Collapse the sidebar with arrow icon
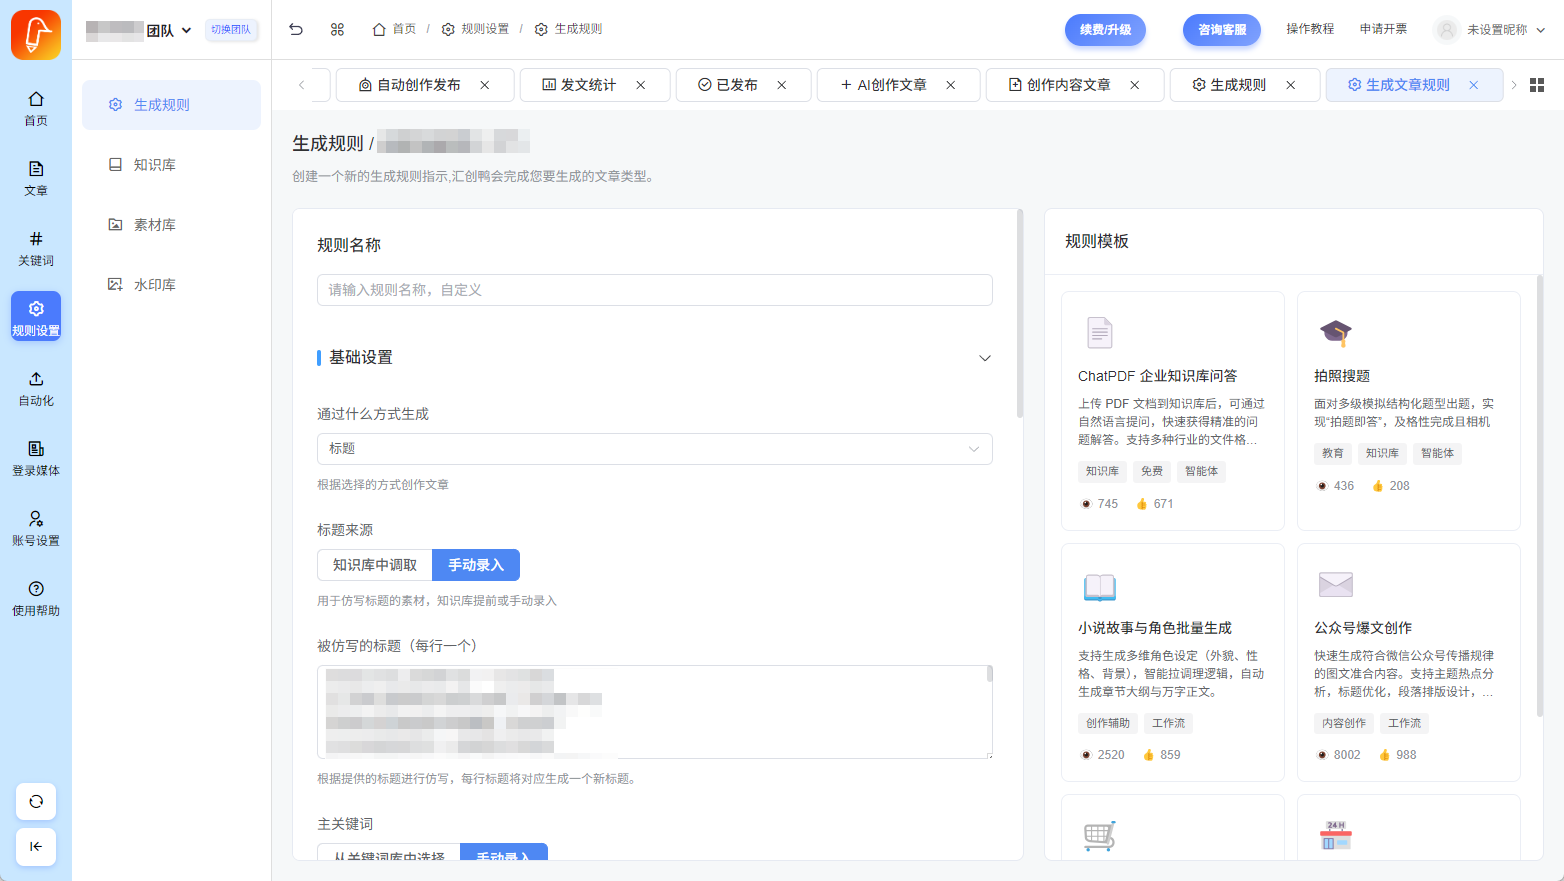1564x881 pixels. (36, 846)
